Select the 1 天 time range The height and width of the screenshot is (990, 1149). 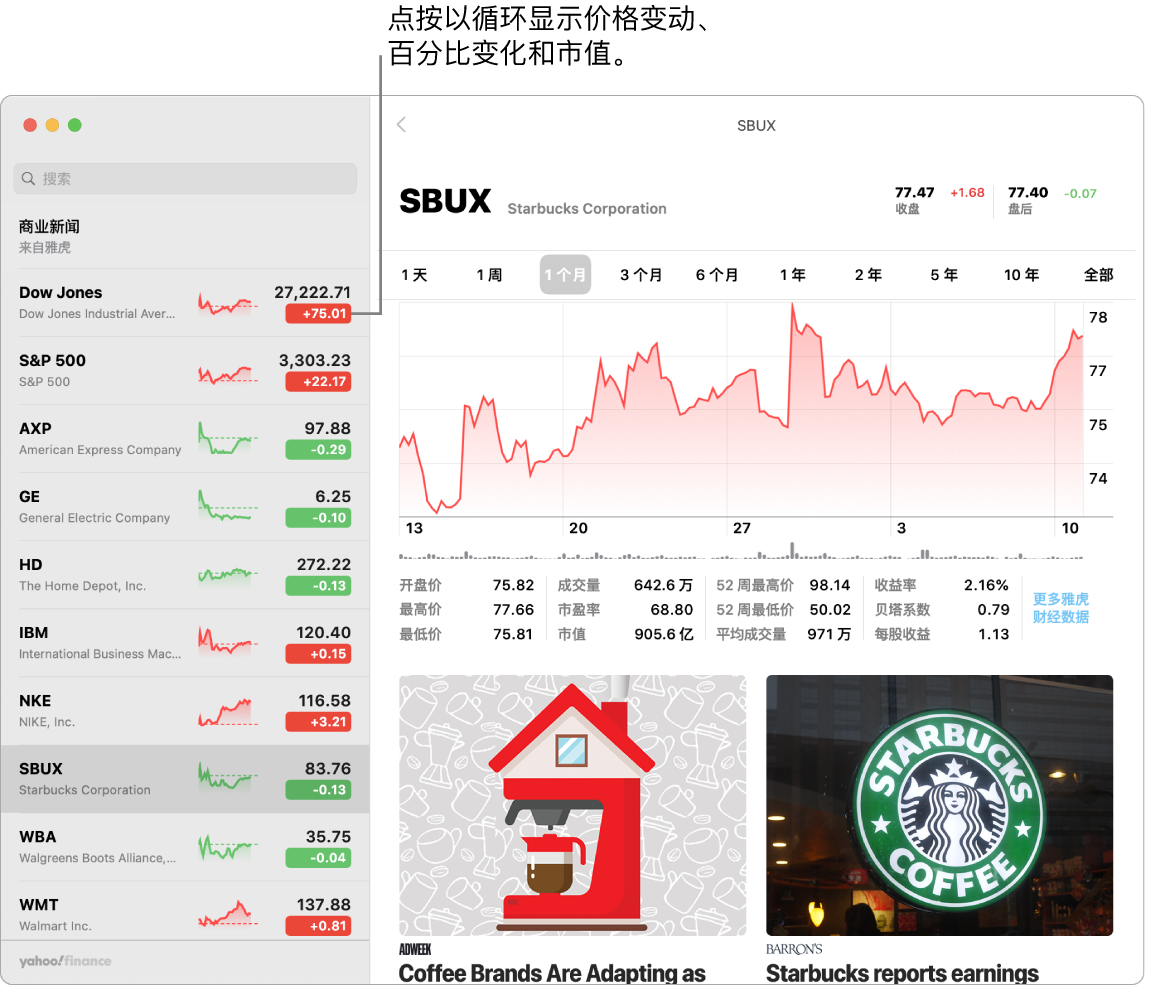[414, 275]
